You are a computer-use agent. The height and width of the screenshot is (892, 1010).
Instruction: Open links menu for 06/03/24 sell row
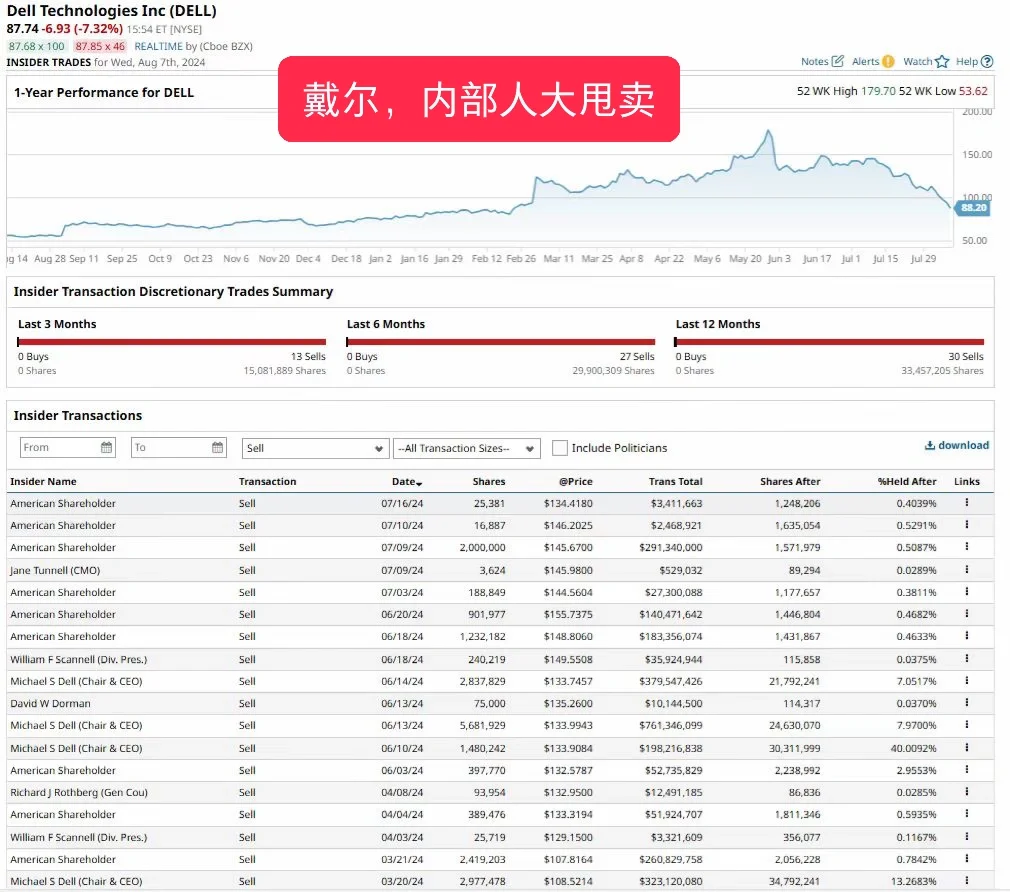pos(967,770)
